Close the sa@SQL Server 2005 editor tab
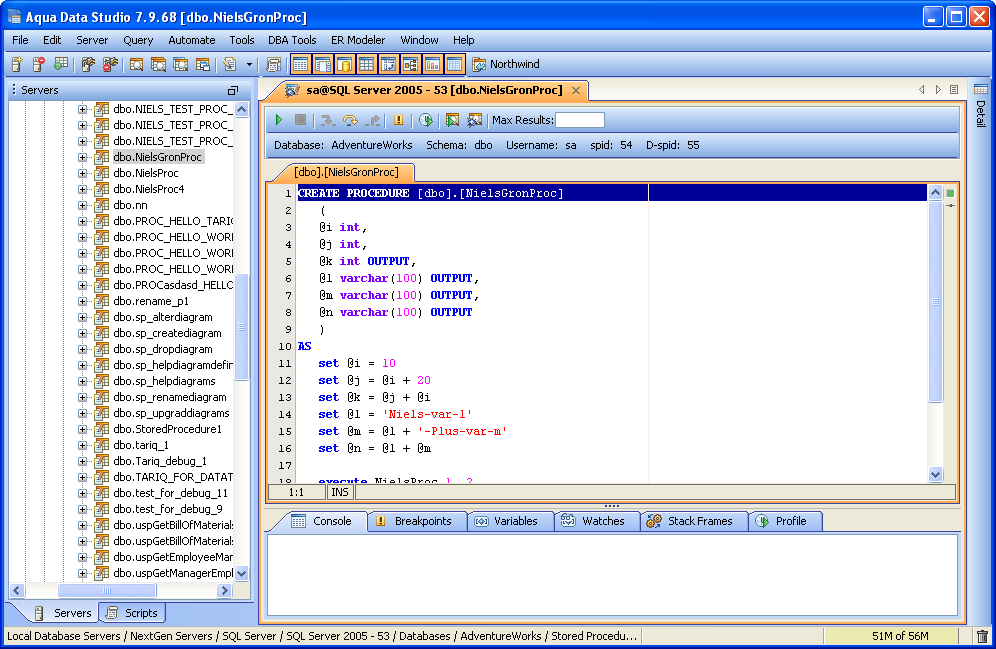The height and width of the screenshot is (649, 996). click(x=576, y=90)
